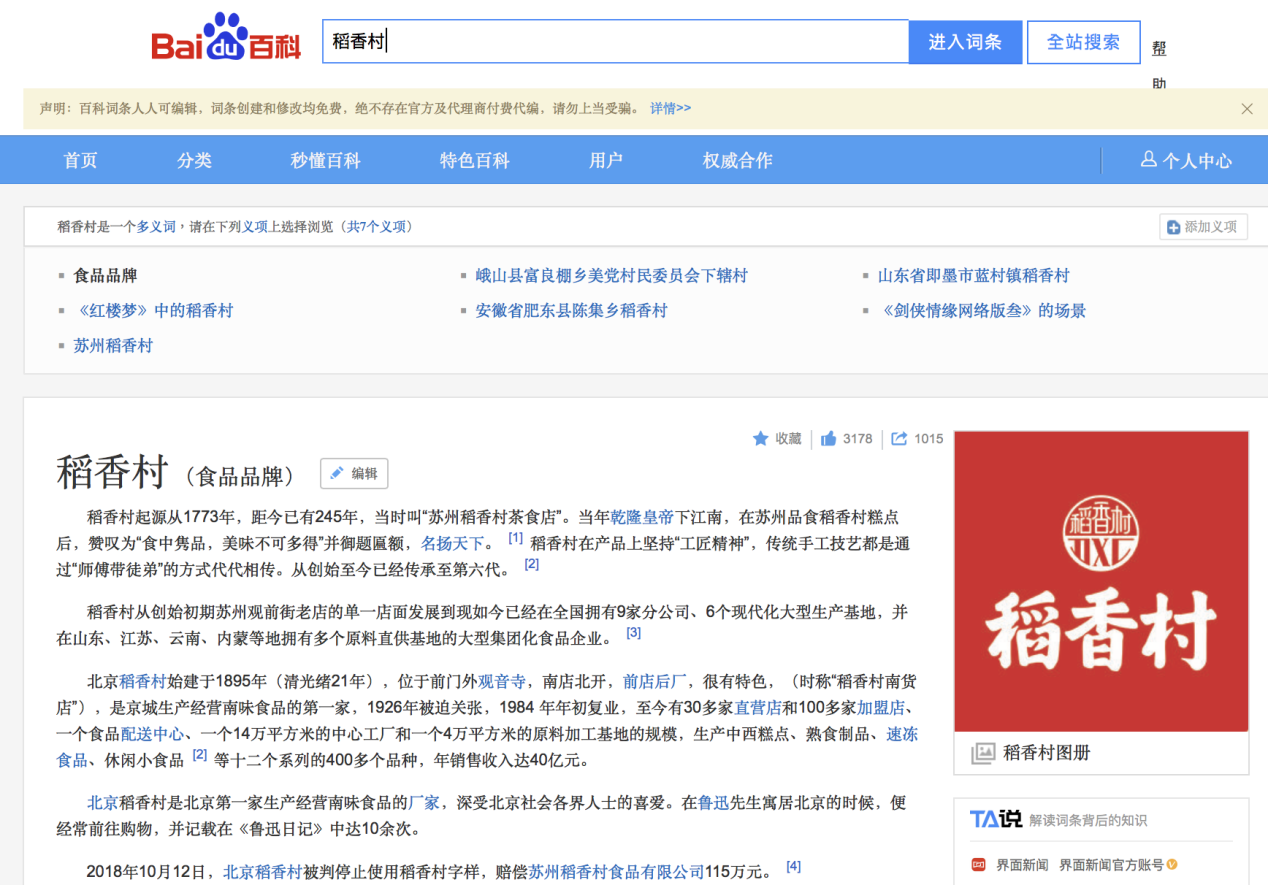
Task: Open the 权威合作 navigation tab
Action: [738, 160]
